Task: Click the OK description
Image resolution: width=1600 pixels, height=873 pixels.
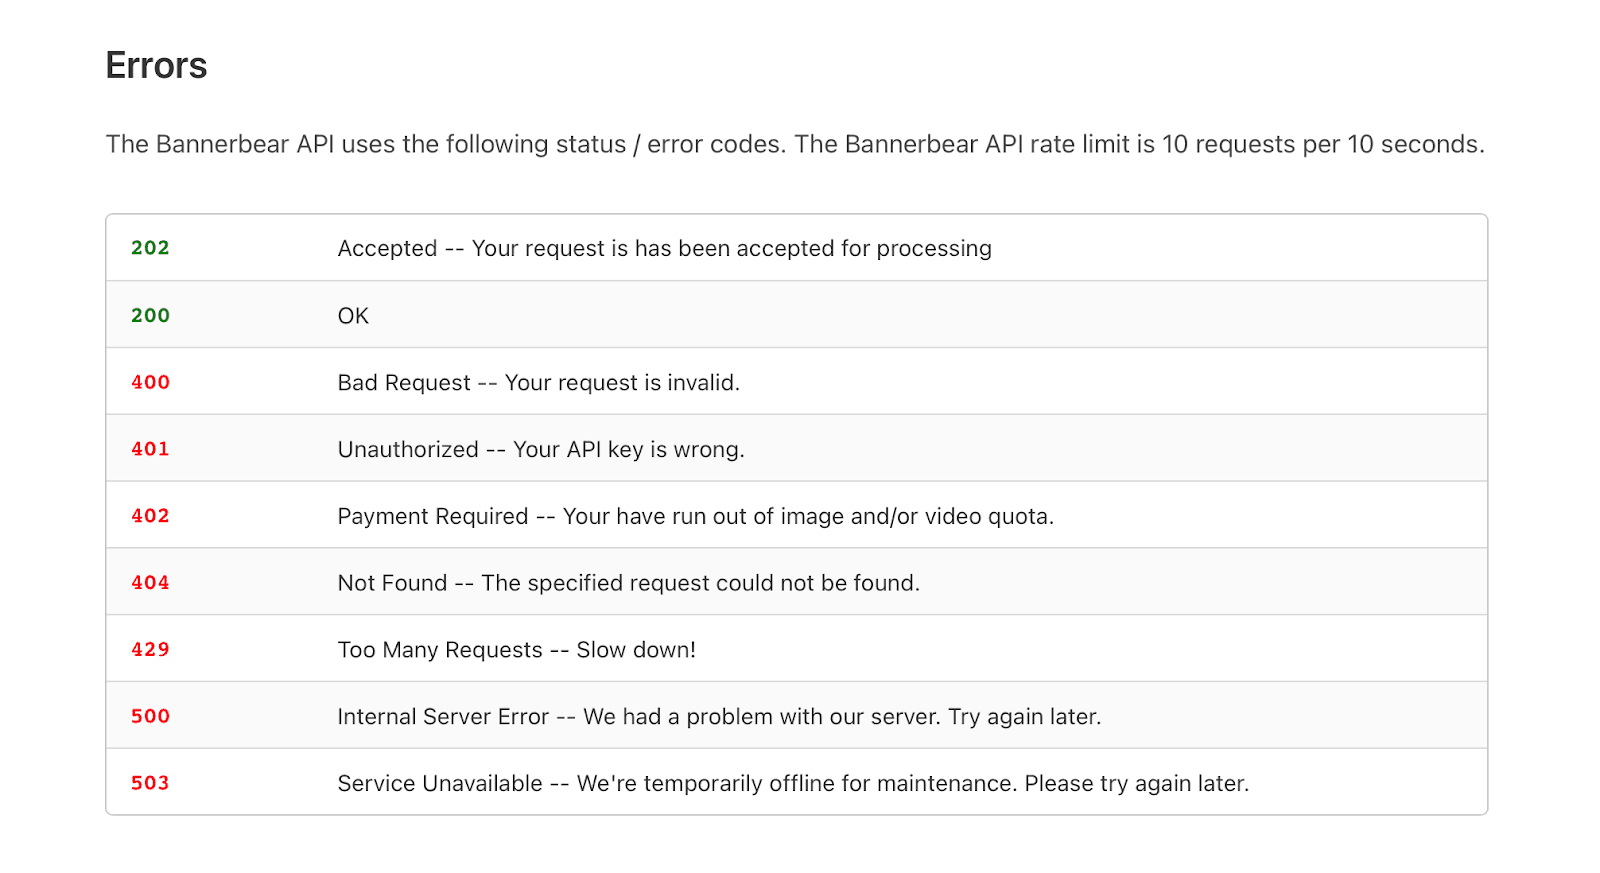Action: (353, 316)
